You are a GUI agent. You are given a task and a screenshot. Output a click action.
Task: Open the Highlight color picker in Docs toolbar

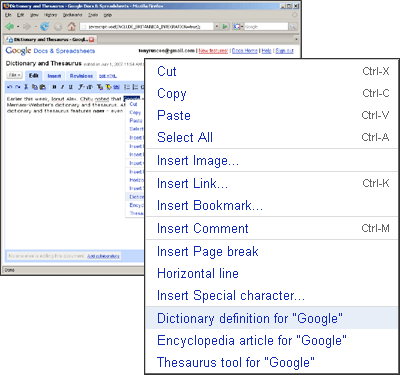click(x=108, y=87)
